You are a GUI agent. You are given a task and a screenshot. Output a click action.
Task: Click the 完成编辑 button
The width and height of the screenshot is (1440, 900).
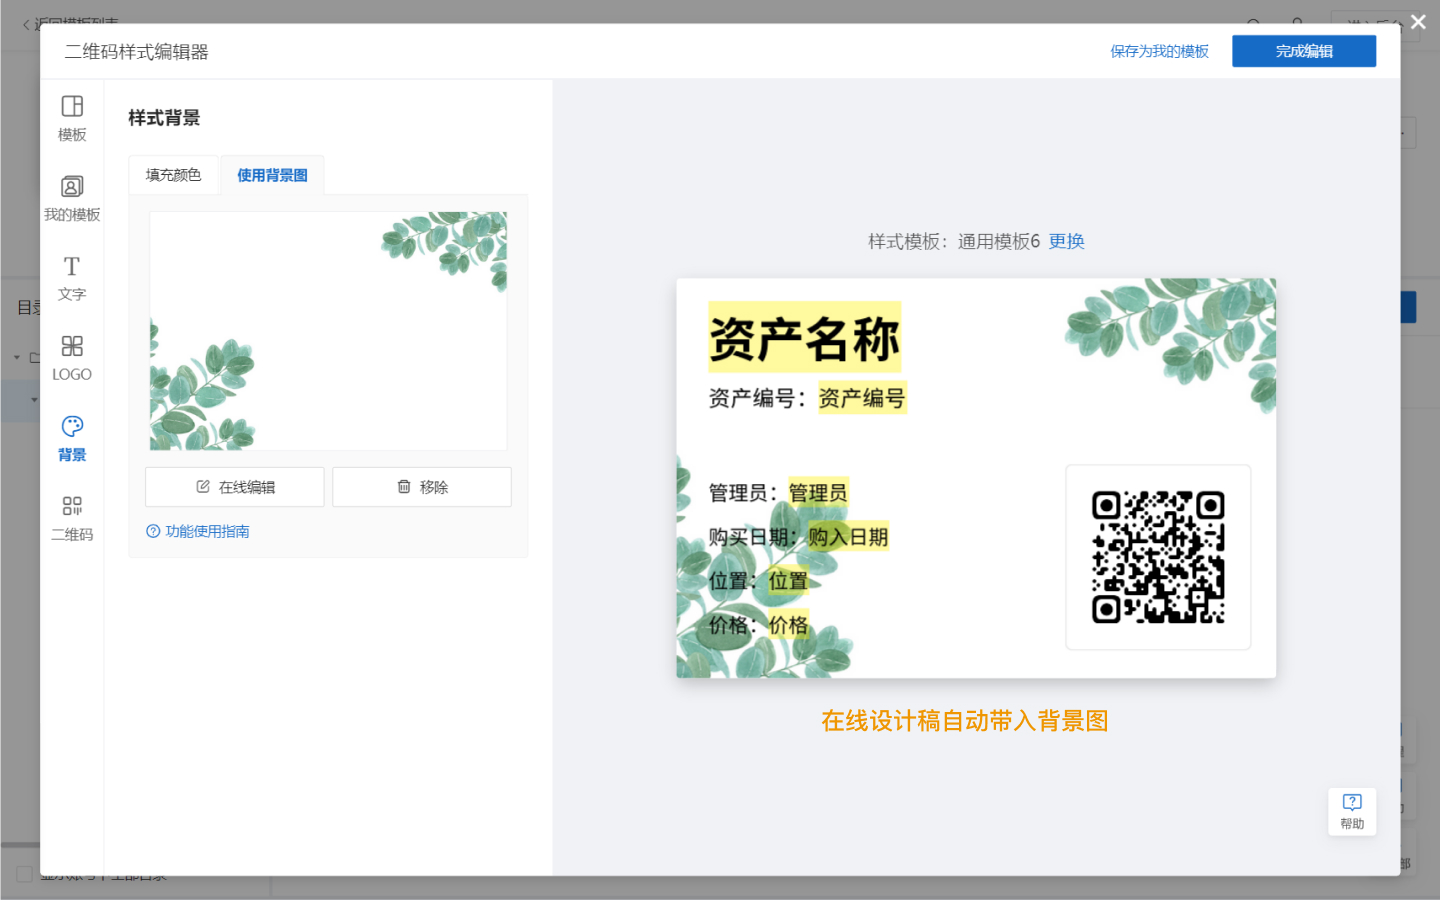(1304, 51)
